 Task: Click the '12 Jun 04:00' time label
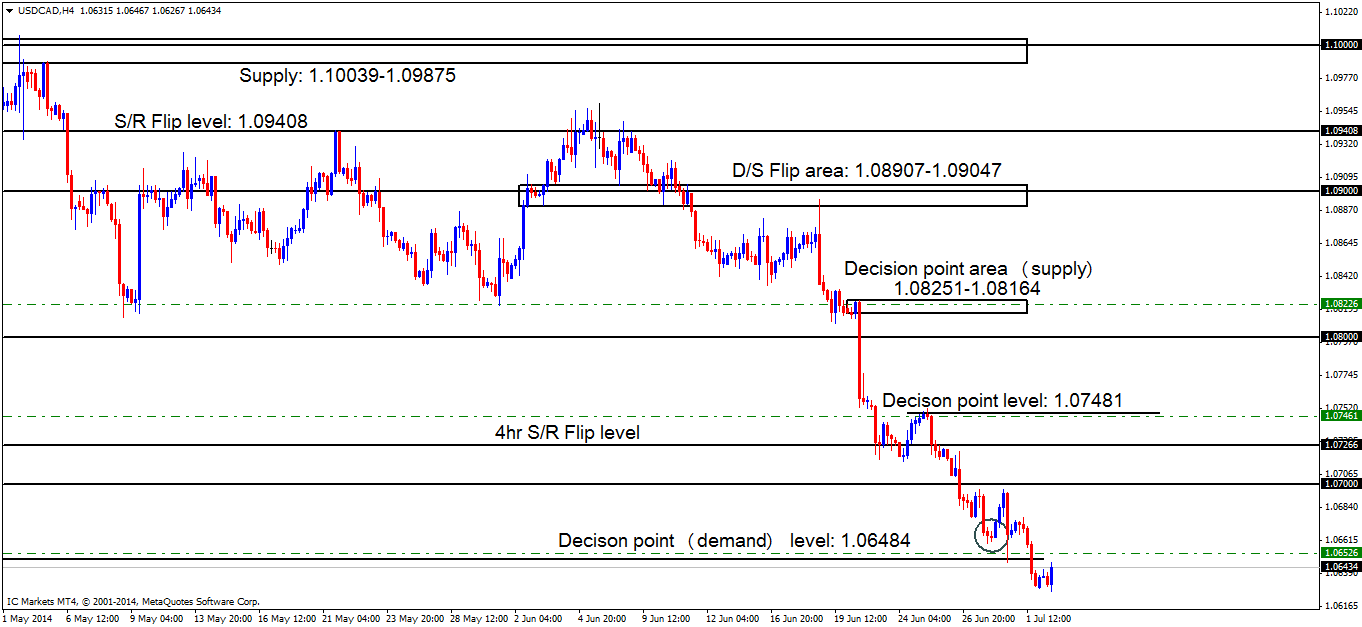pyautogui.click(x=732, y=618)
